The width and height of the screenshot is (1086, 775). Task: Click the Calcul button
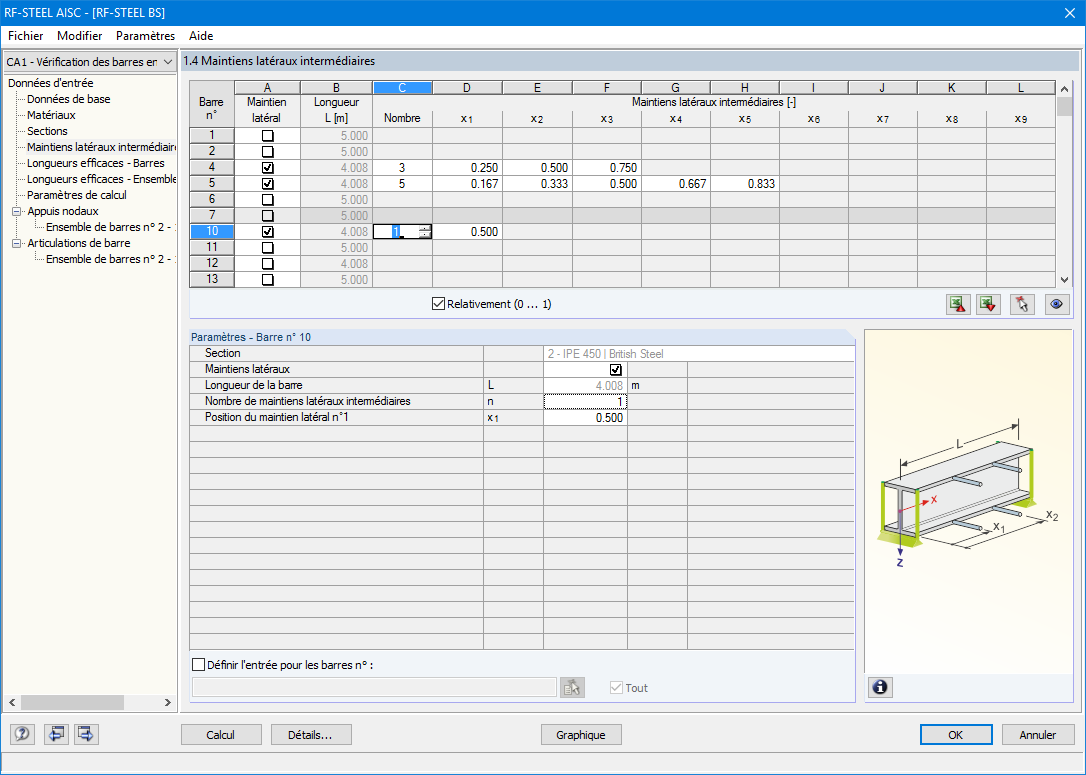click(x=221, y=735)
